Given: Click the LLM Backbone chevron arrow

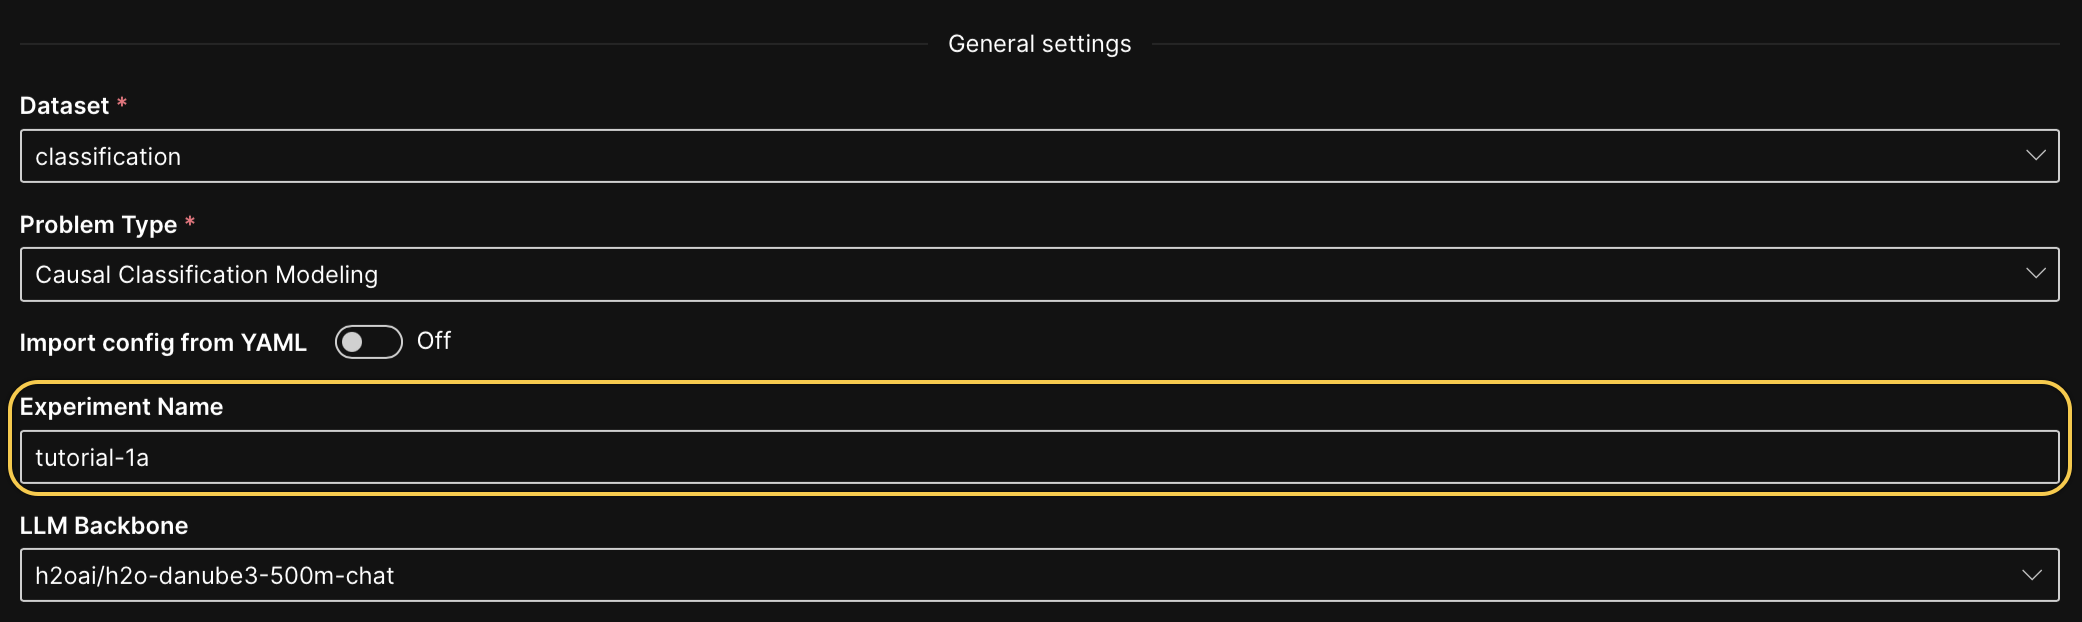Looking at the screenshot, I should pyautogui.click(x=2033, y=575).
